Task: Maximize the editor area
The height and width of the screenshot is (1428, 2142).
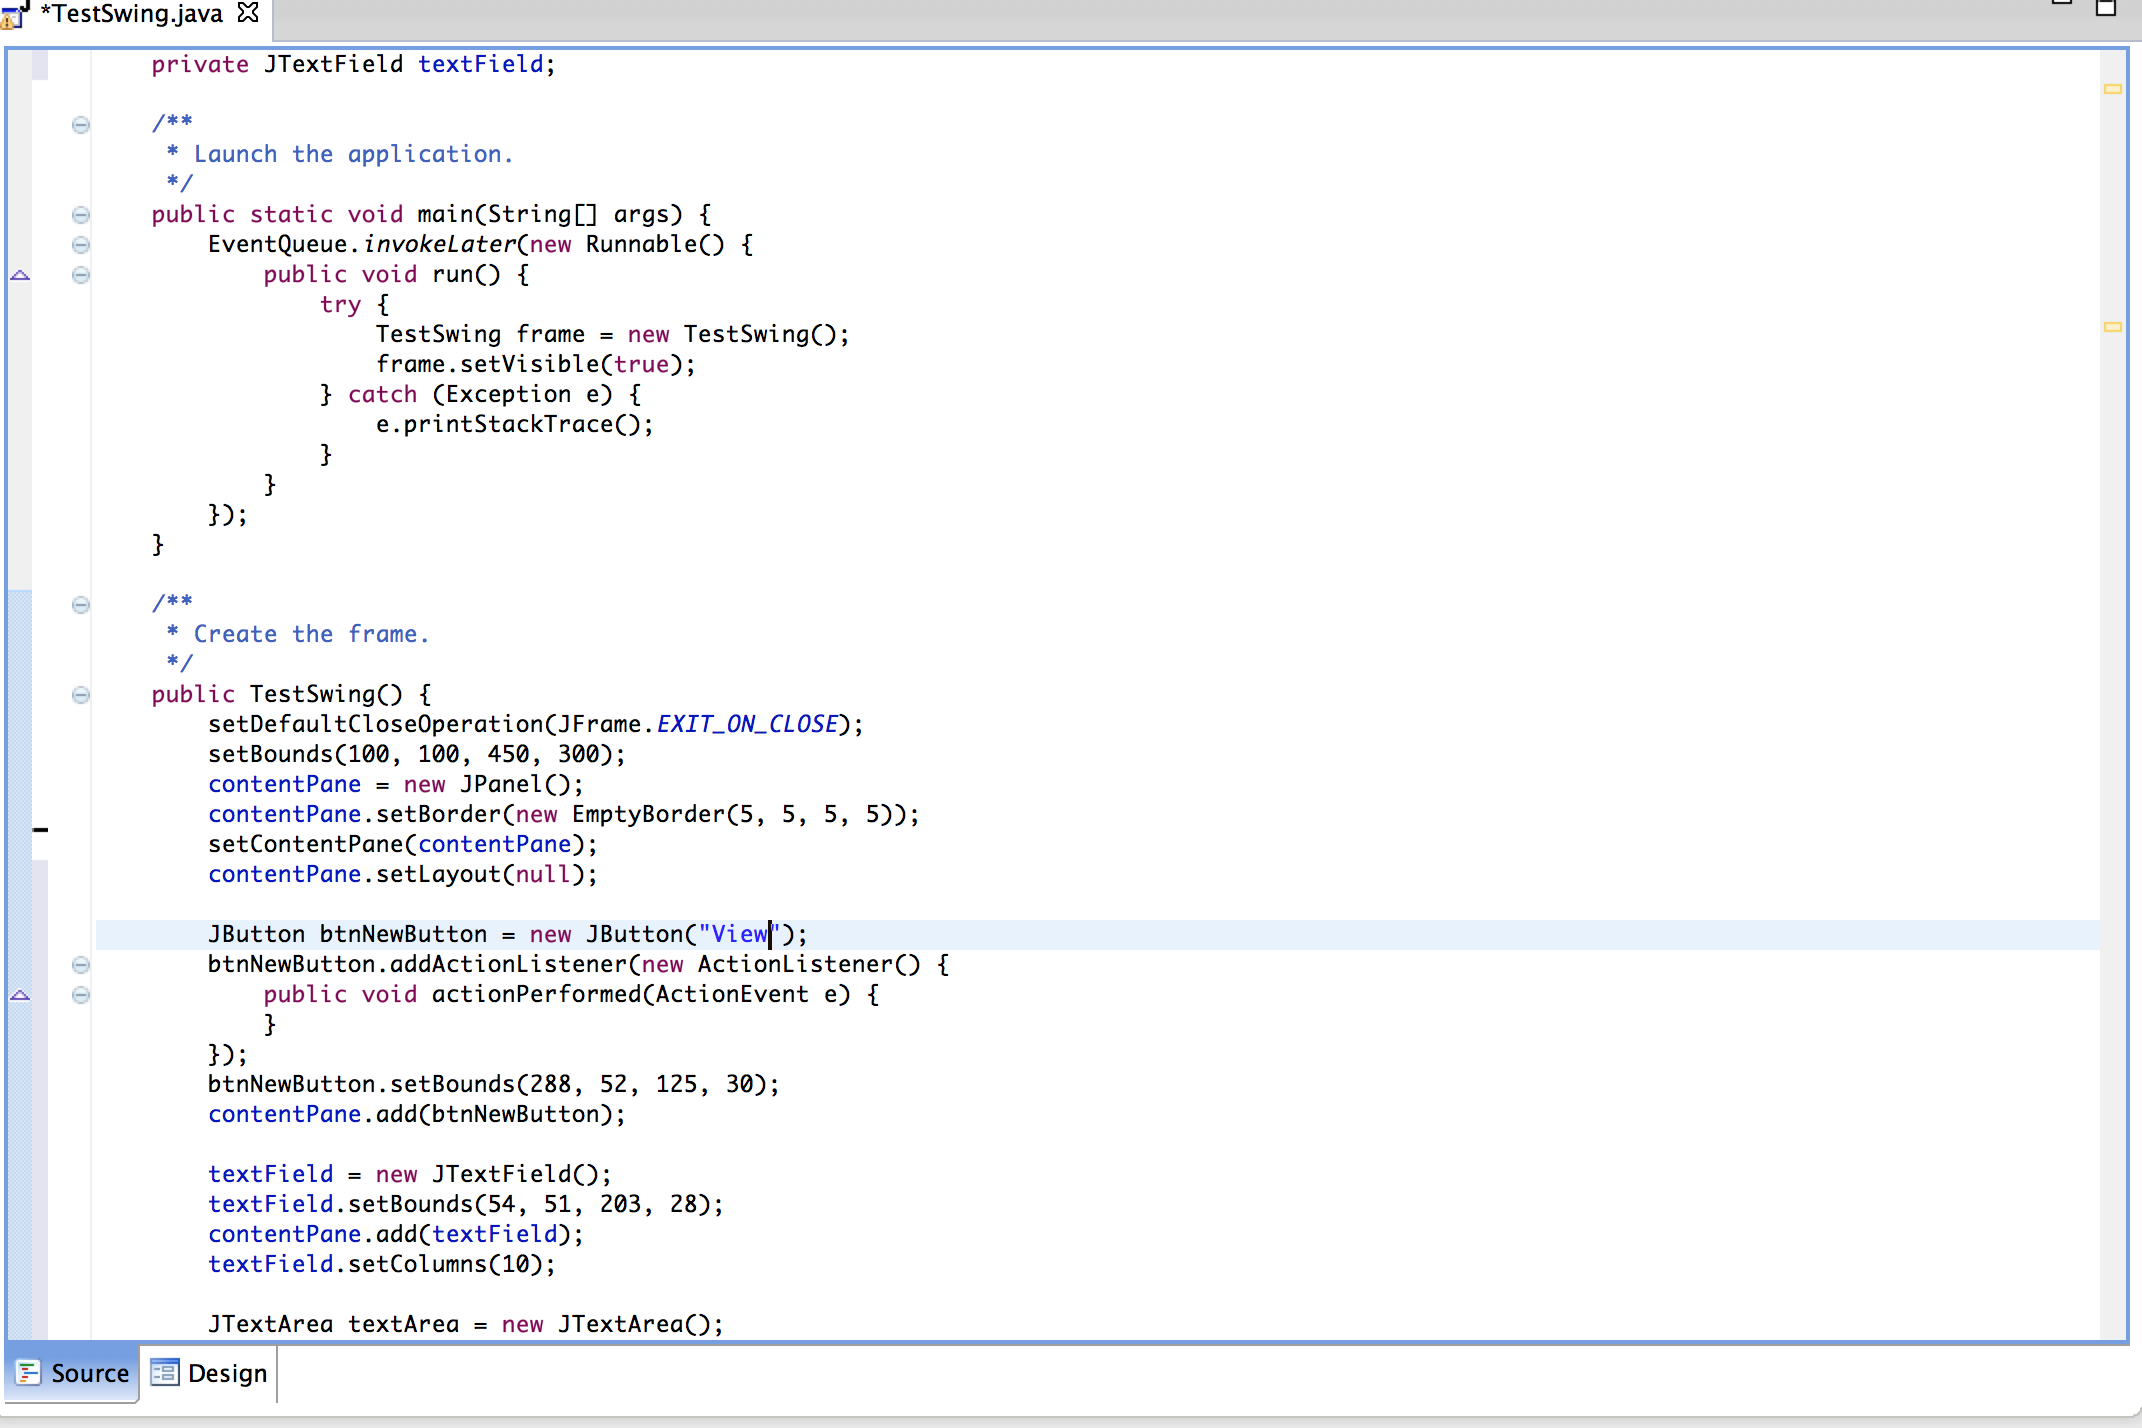Action: tap(2105, 8)
